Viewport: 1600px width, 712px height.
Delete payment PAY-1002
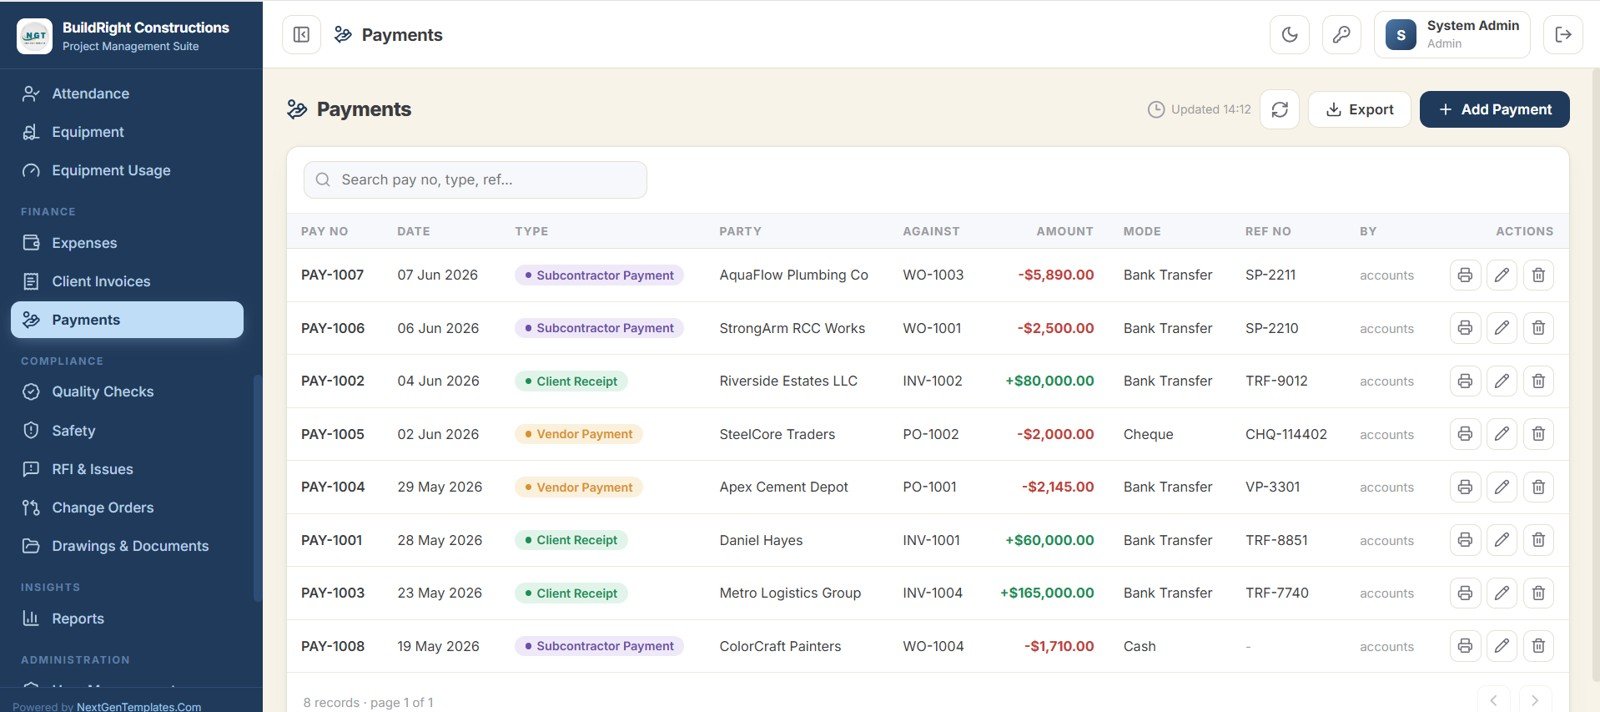(x=1538, y=381)
